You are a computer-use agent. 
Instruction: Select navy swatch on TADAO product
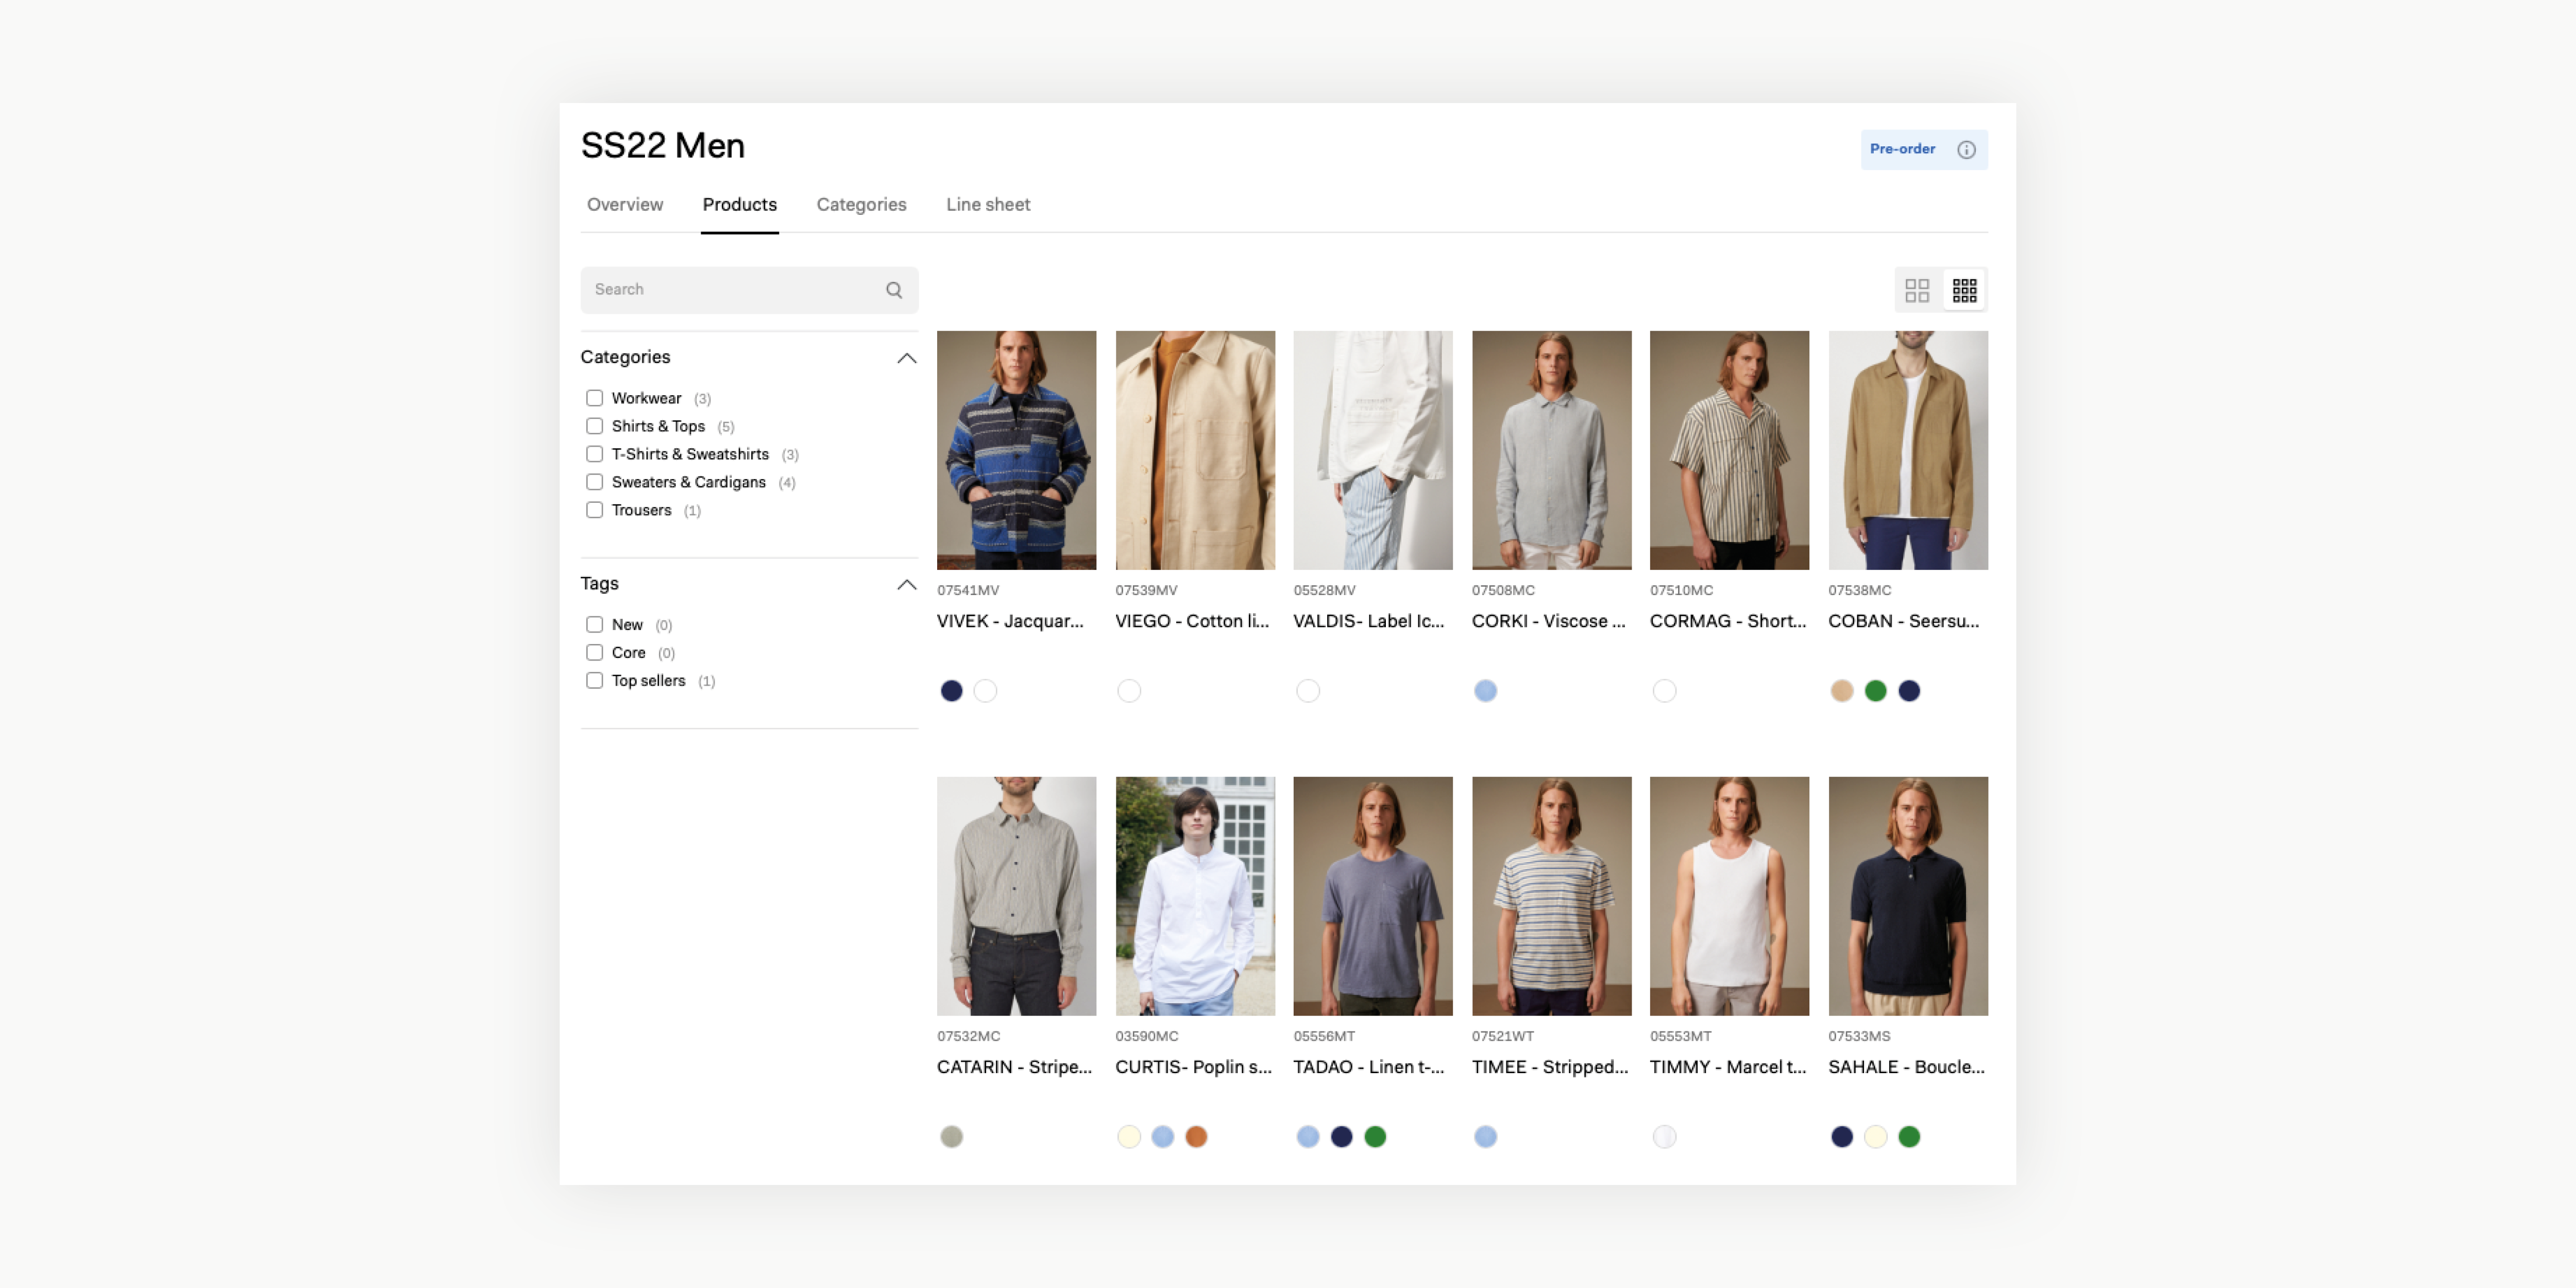1341,1137
